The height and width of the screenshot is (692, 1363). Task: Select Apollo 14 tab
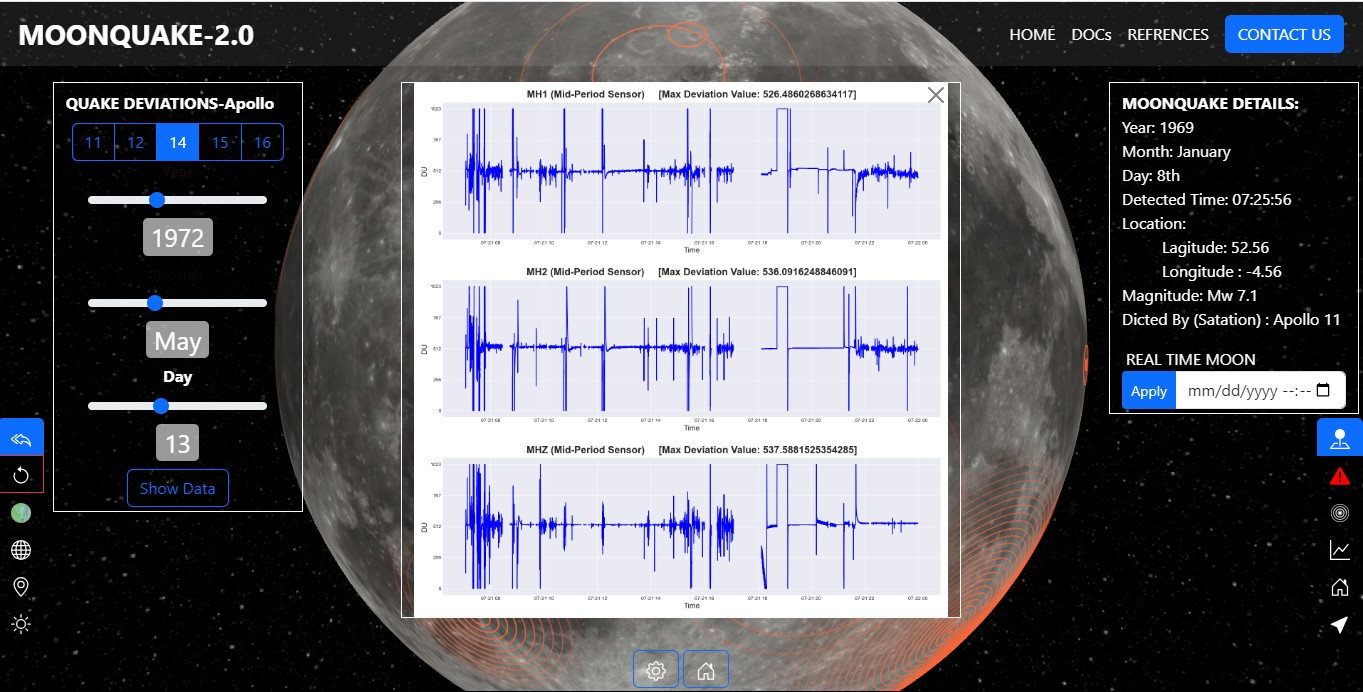(178, 142)
